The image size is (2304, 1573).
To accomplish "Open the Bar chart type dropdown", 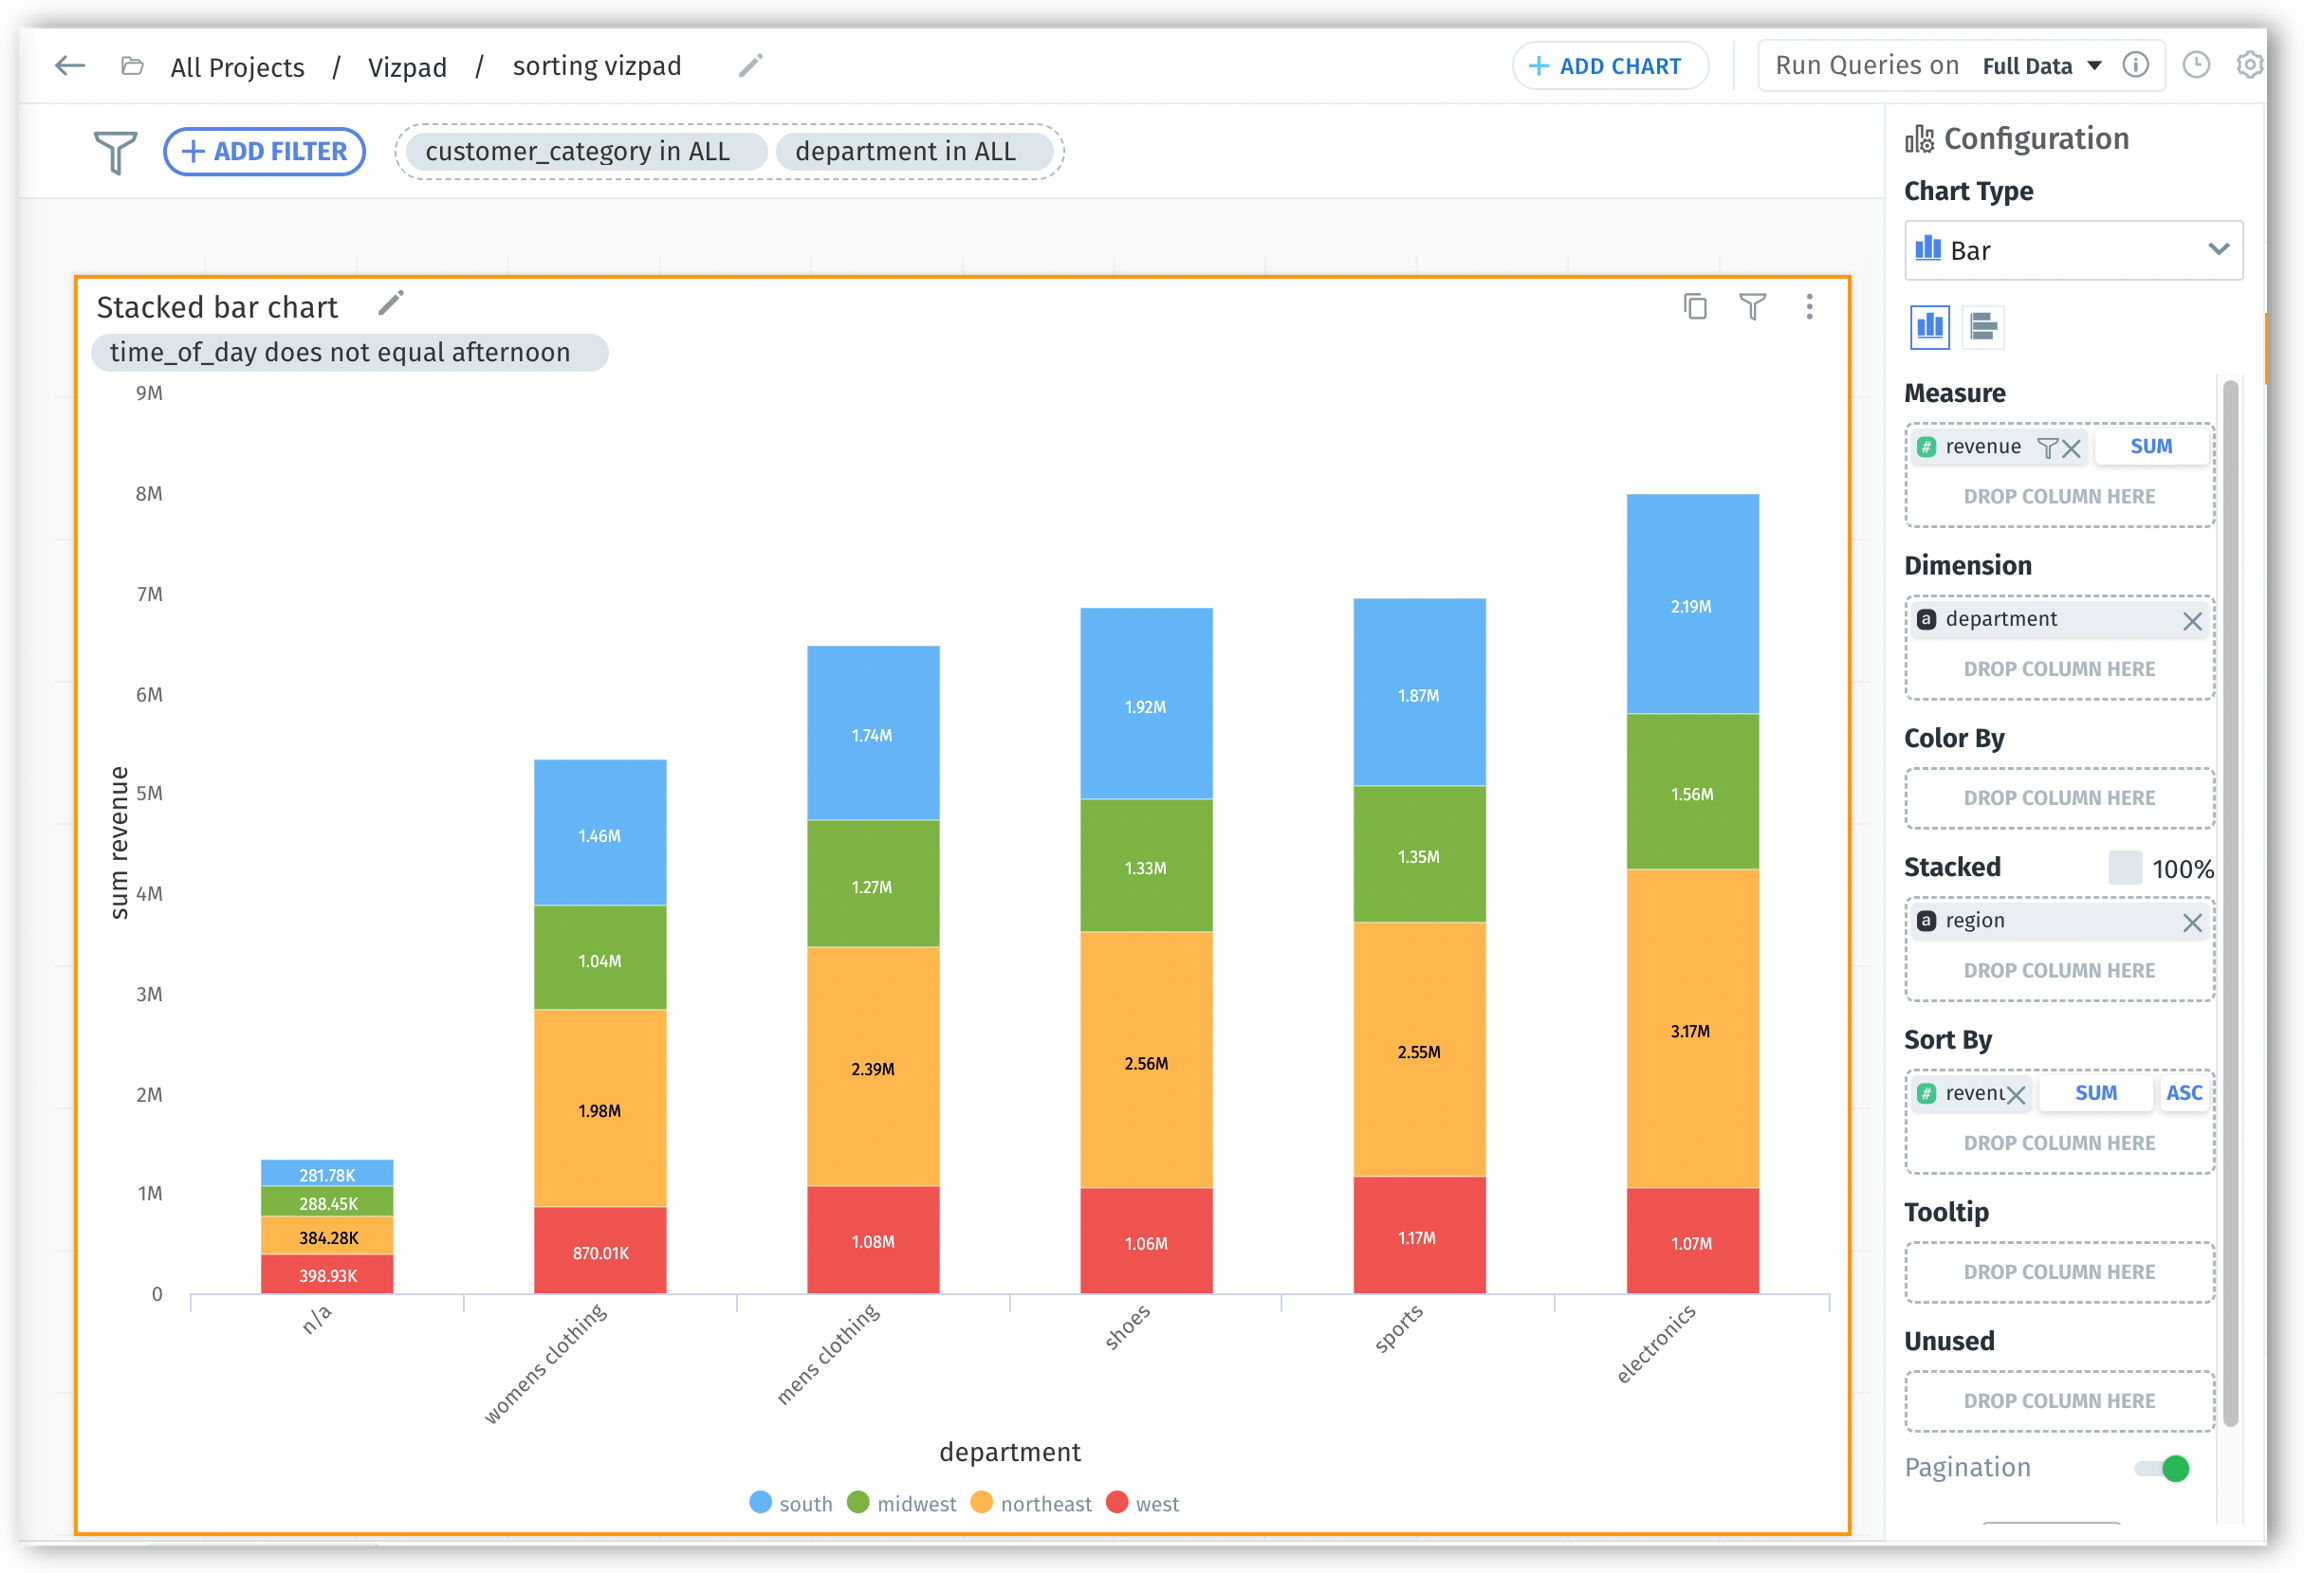I will pos(2073,250).
